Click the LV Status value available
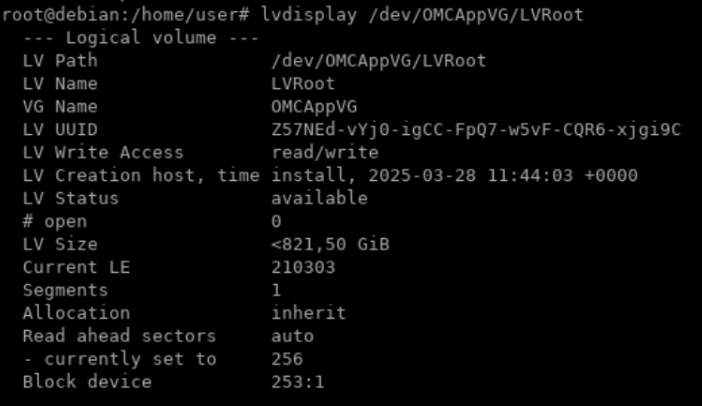 pos(320,198)
